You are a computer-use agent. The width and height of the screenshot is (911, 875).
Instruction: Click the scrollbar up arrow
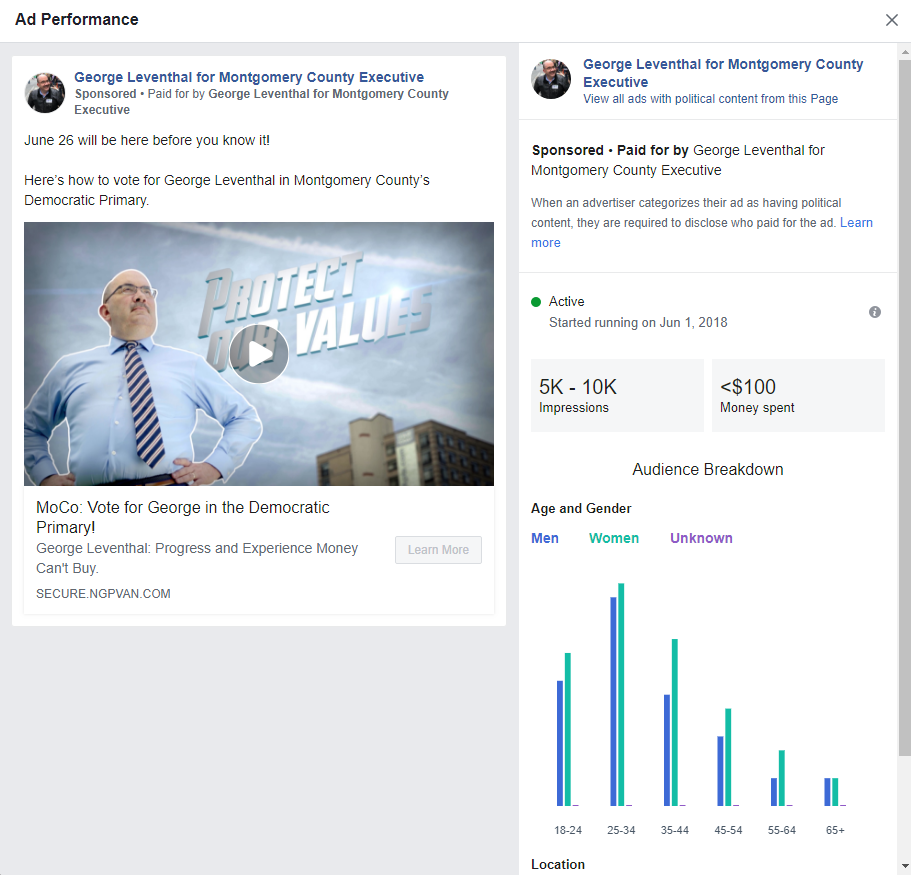click(905, 52)
